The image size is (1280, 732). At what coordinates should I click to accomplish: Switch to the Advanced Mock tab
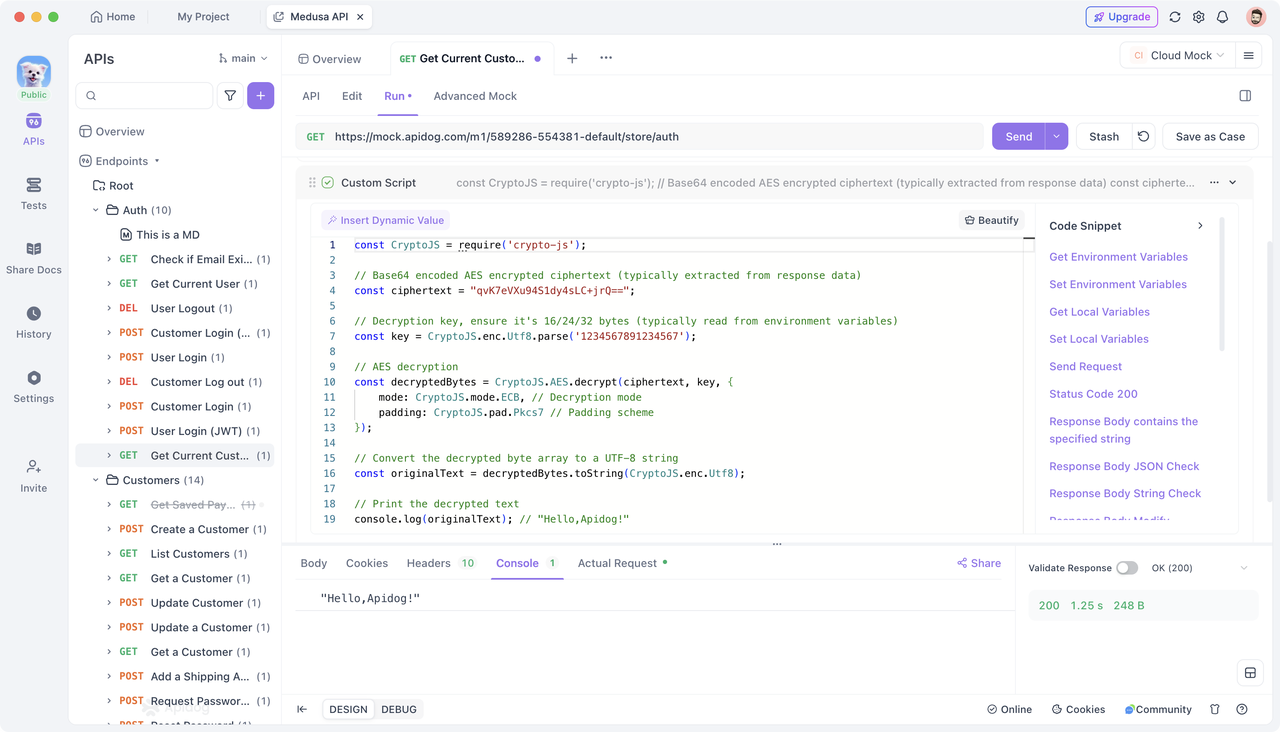click(475, 96)
